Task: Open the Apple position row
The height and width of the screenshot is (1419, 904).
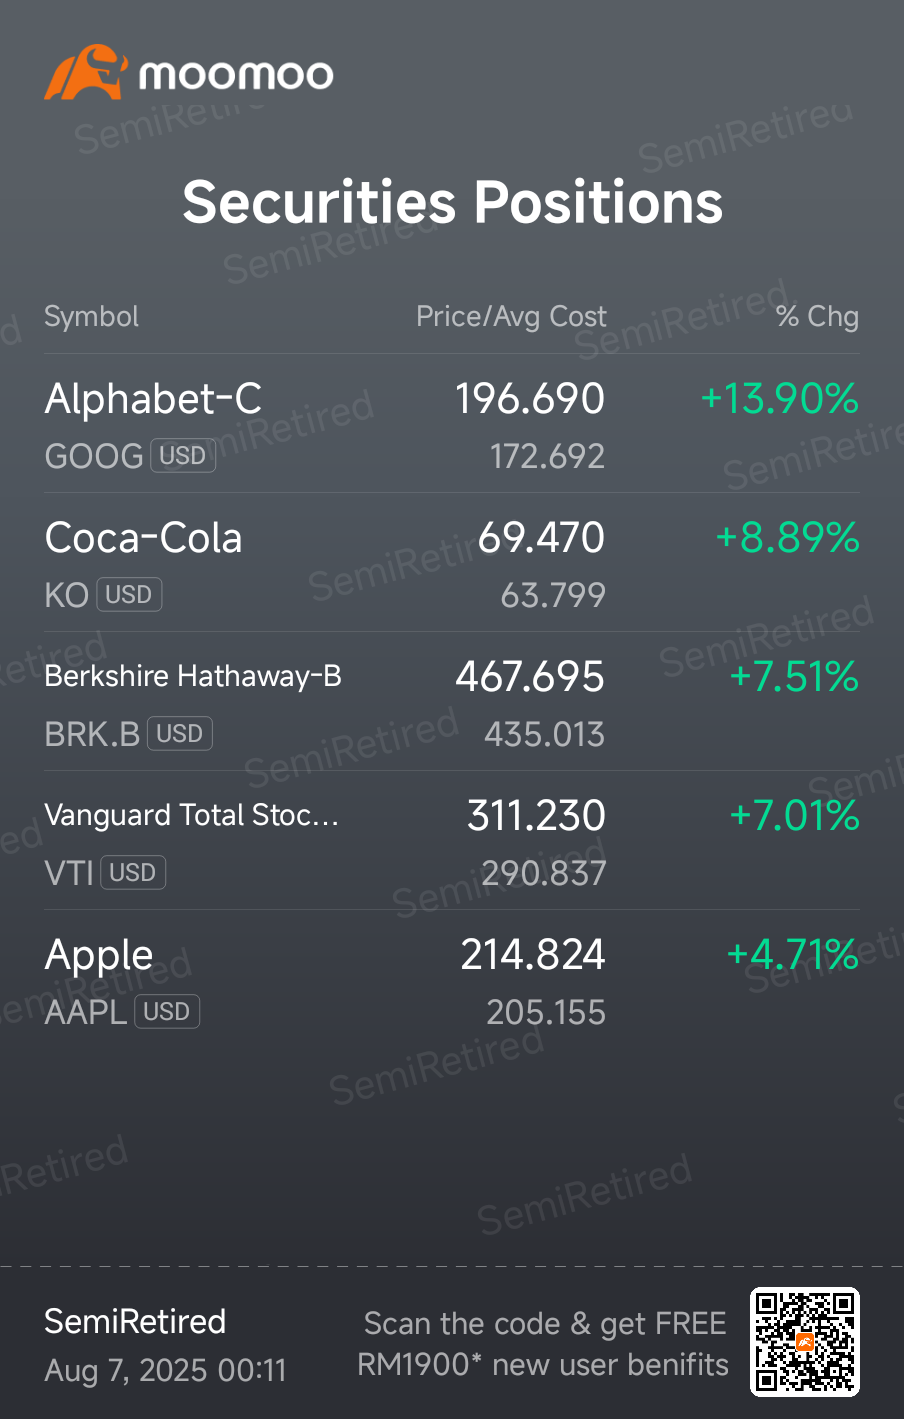Action: [452, 980]
